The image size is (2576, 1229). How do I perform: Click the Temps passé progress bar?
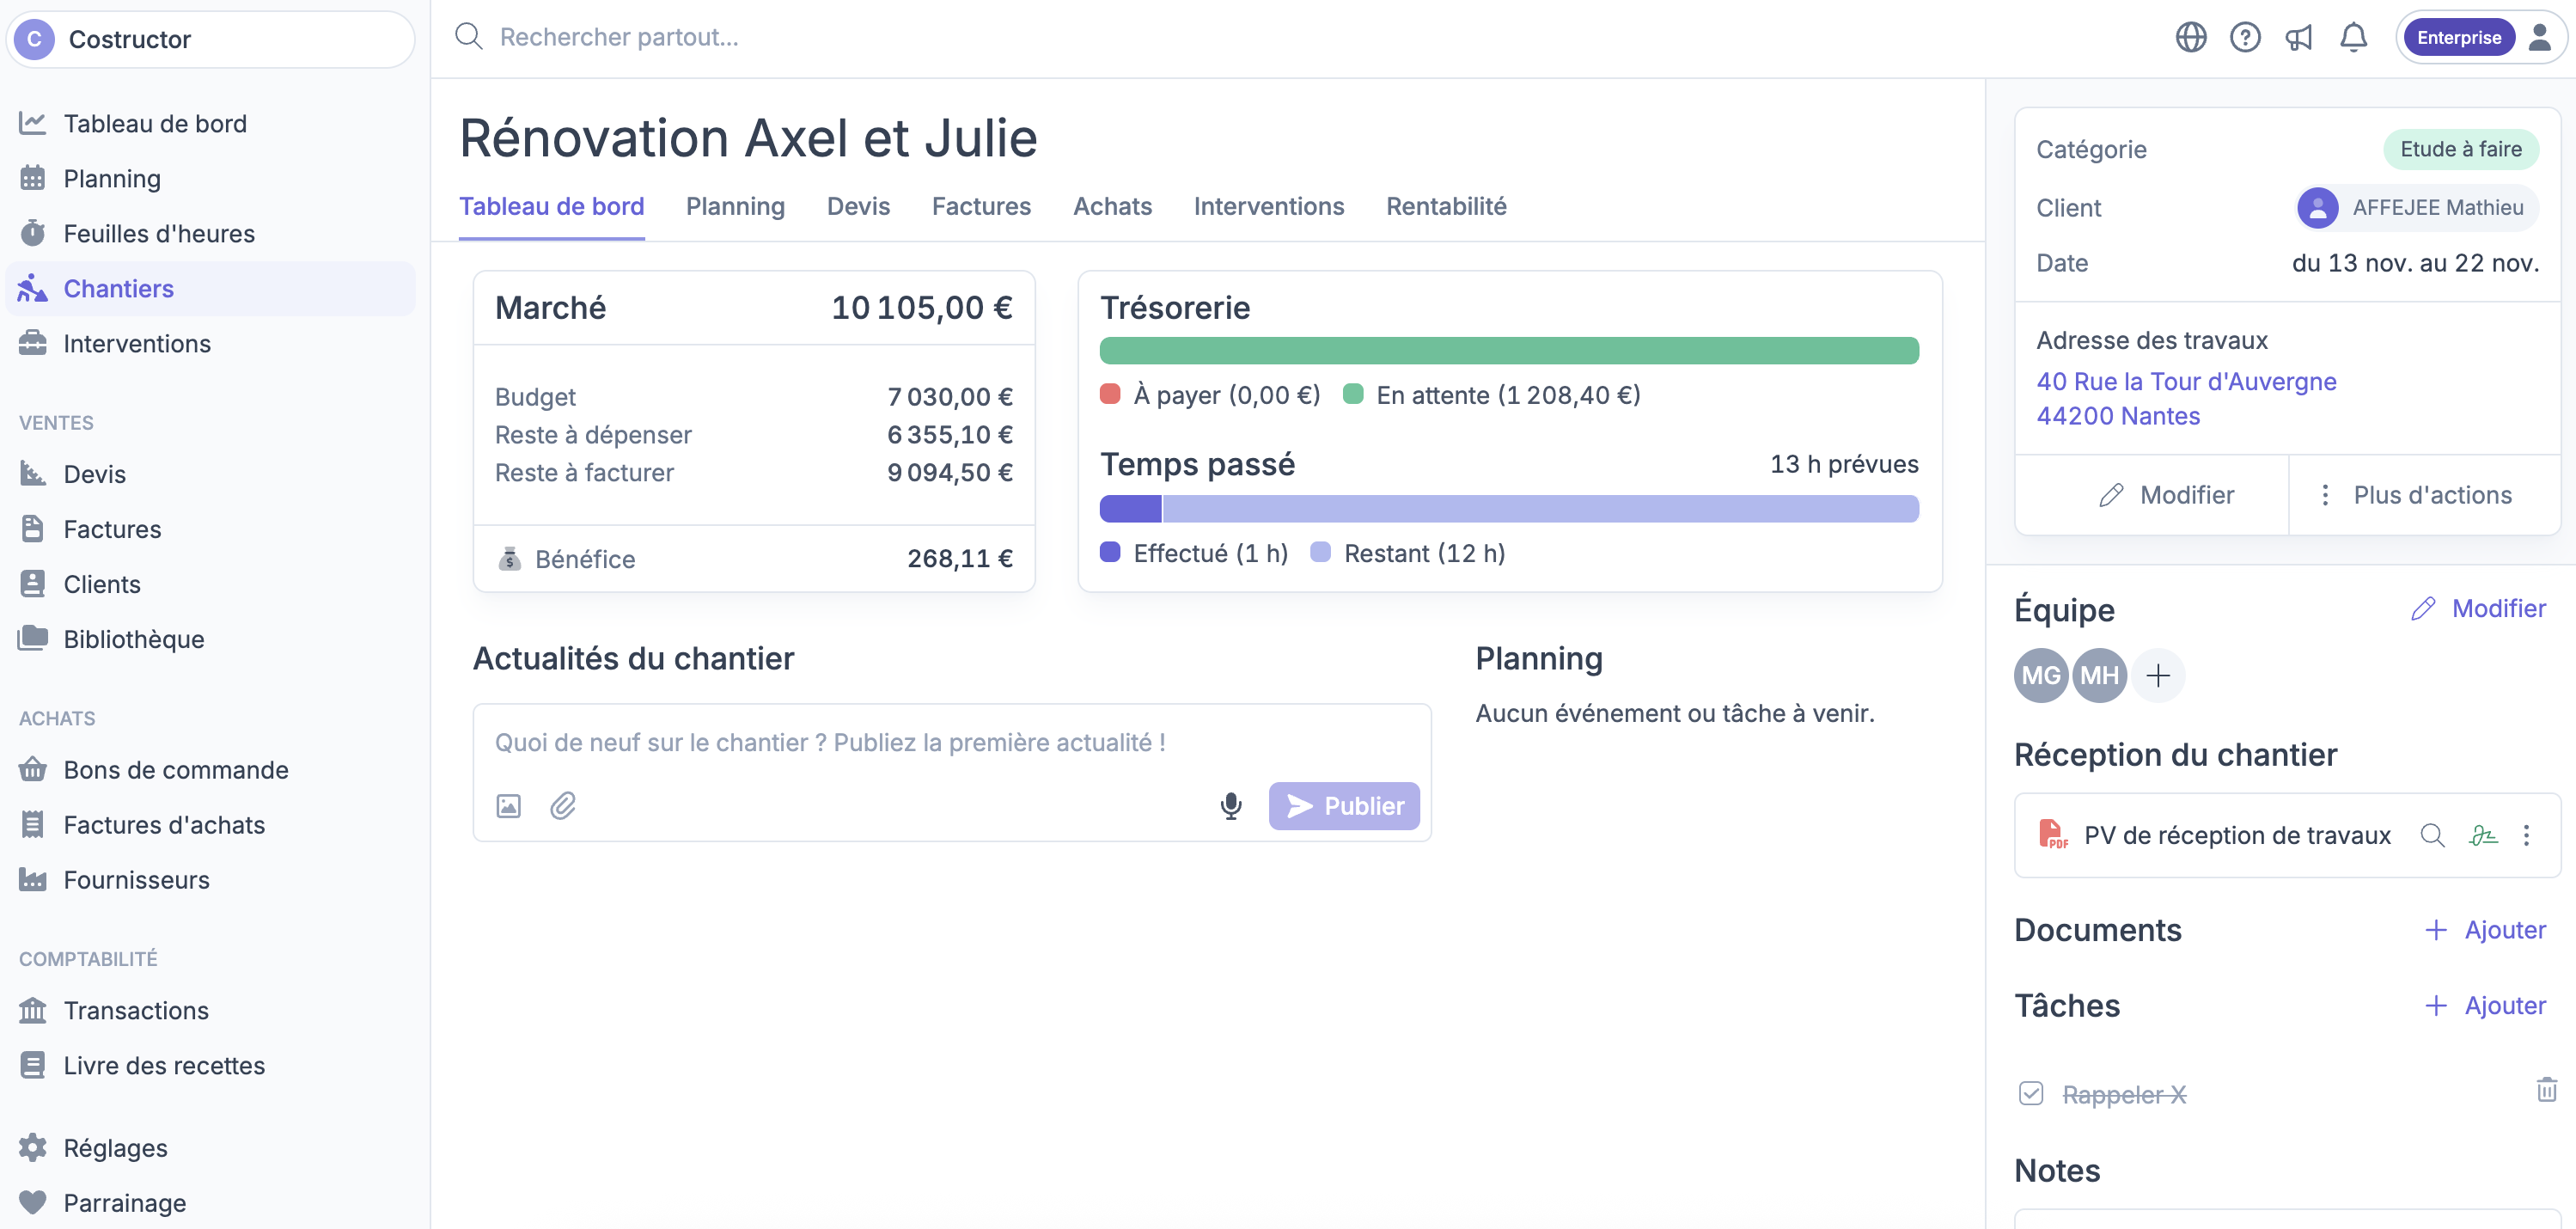(1508, 509)
